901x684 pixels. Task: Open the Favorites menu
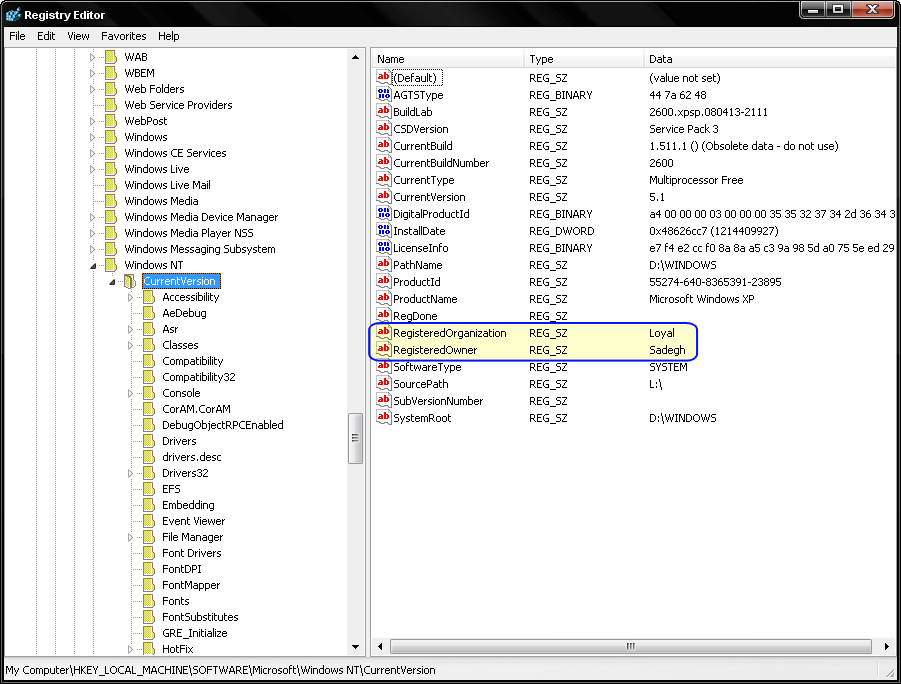coord(123,36)
